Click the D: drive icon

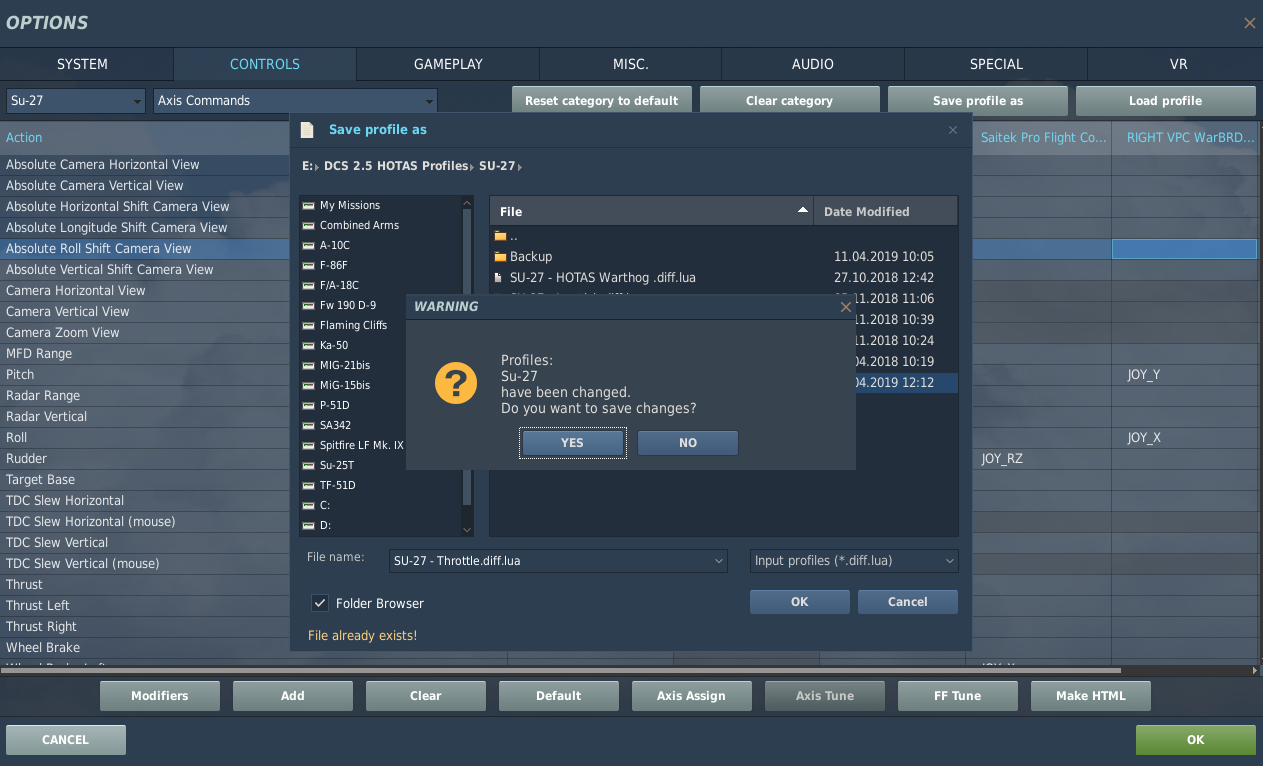309,525
